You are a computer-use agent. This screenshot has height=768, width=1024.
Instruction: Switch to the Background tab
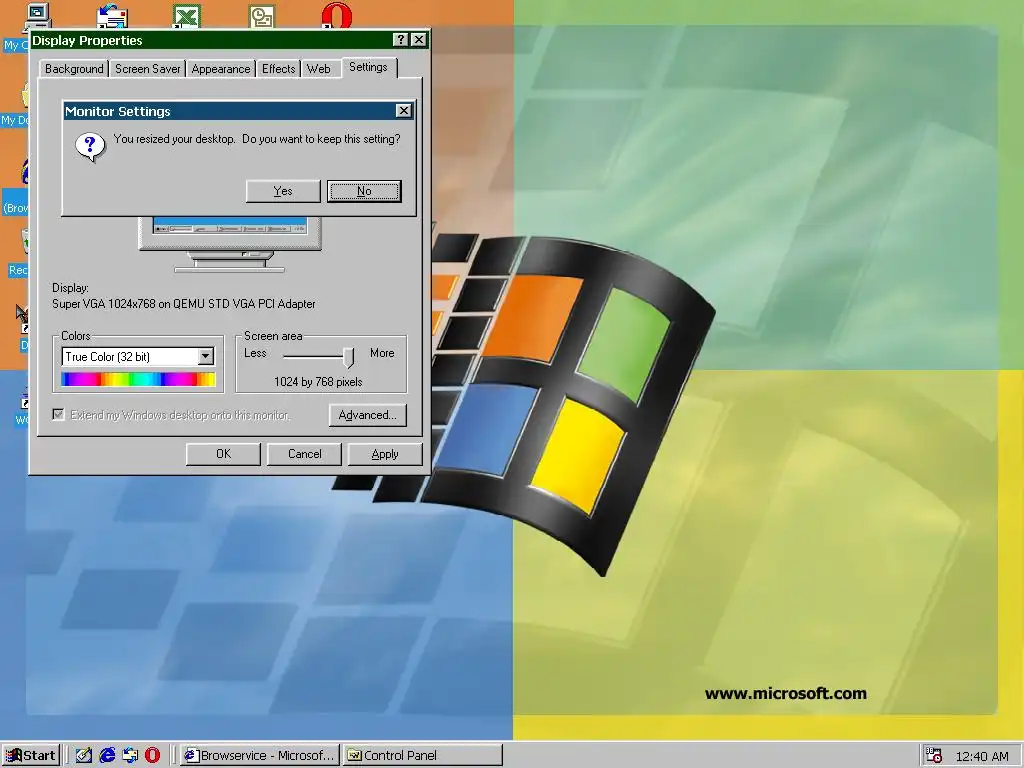click(74, 69)
